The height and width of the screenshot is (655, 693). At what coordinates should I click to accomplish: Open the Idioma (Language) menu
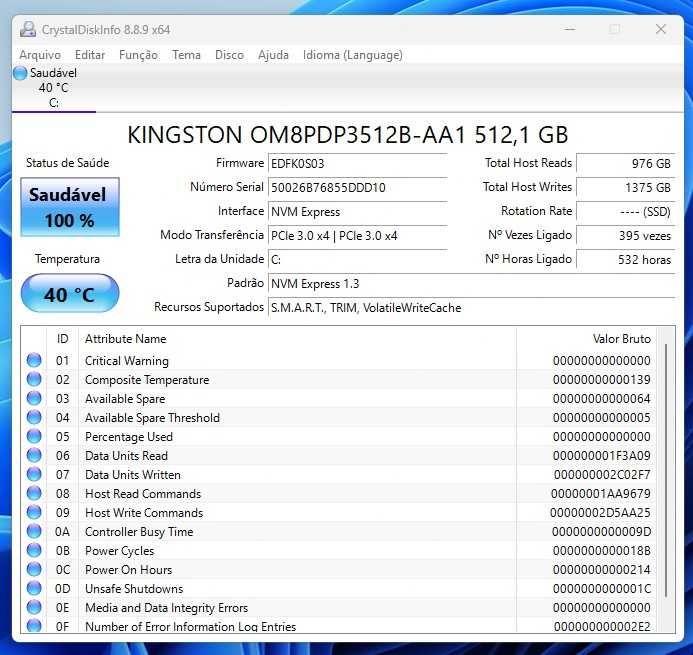point(352,55)
